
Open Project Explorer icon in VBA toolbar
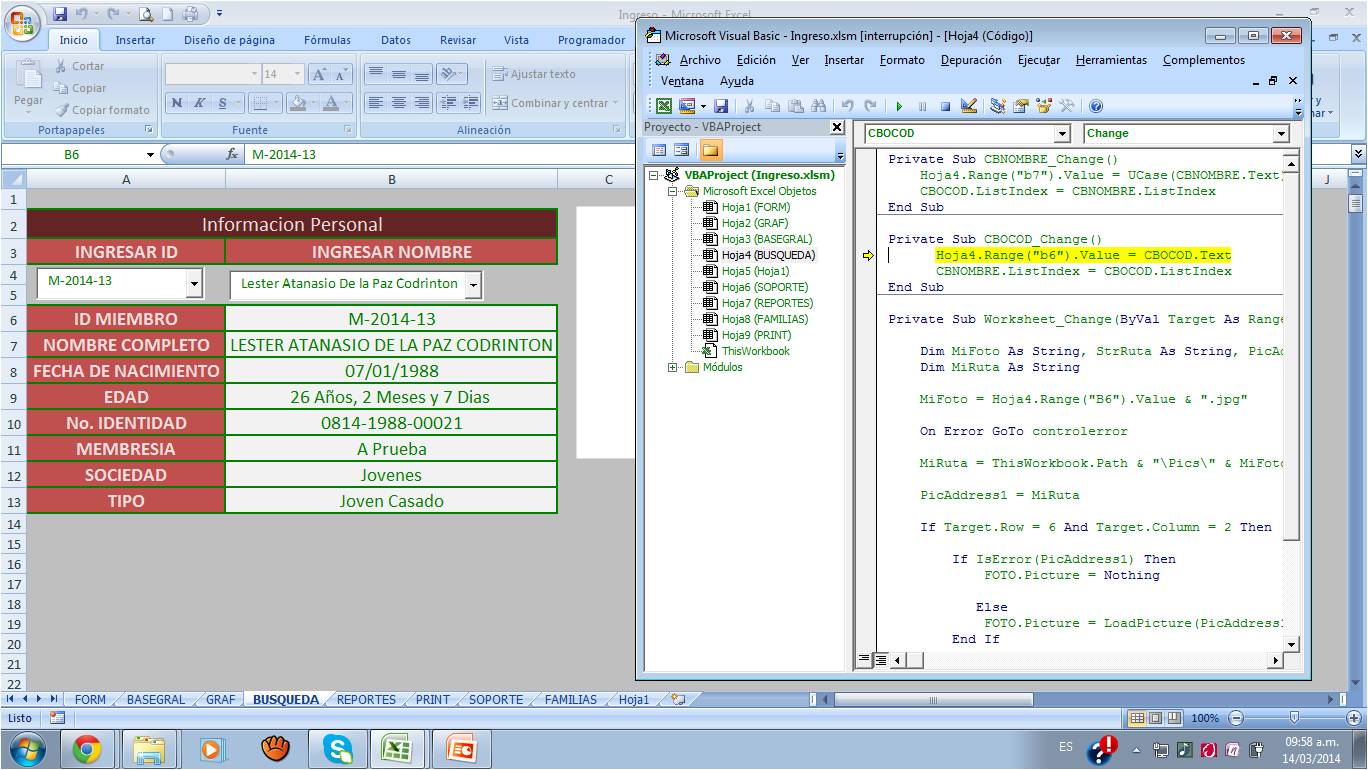pyautogui.click(x=998, y=106)
